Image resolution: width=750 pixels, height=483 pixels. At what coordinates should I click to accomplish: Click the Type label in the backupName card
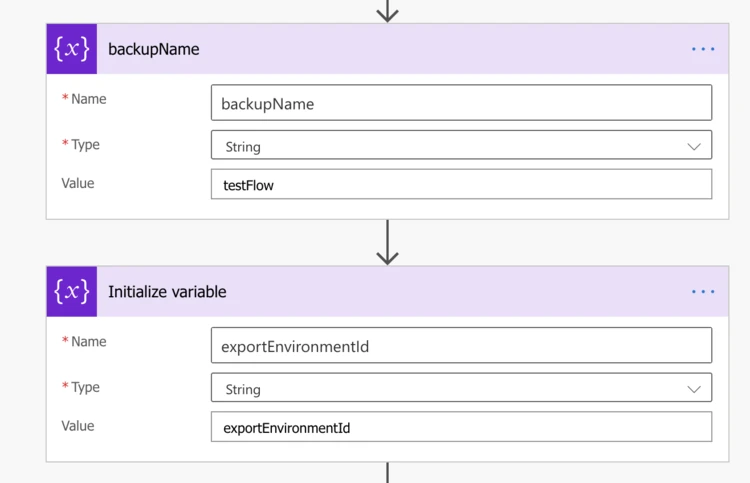(x=85, y=145)
